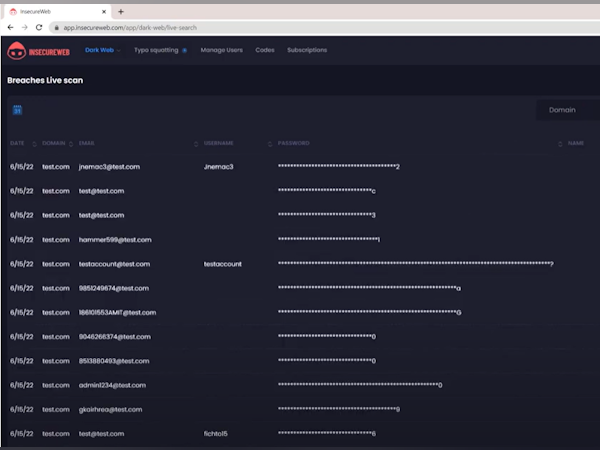The height and width of the screenshot is (450, 600).
Task: Select email testaccount@test.com
Action: pos(114,264)
